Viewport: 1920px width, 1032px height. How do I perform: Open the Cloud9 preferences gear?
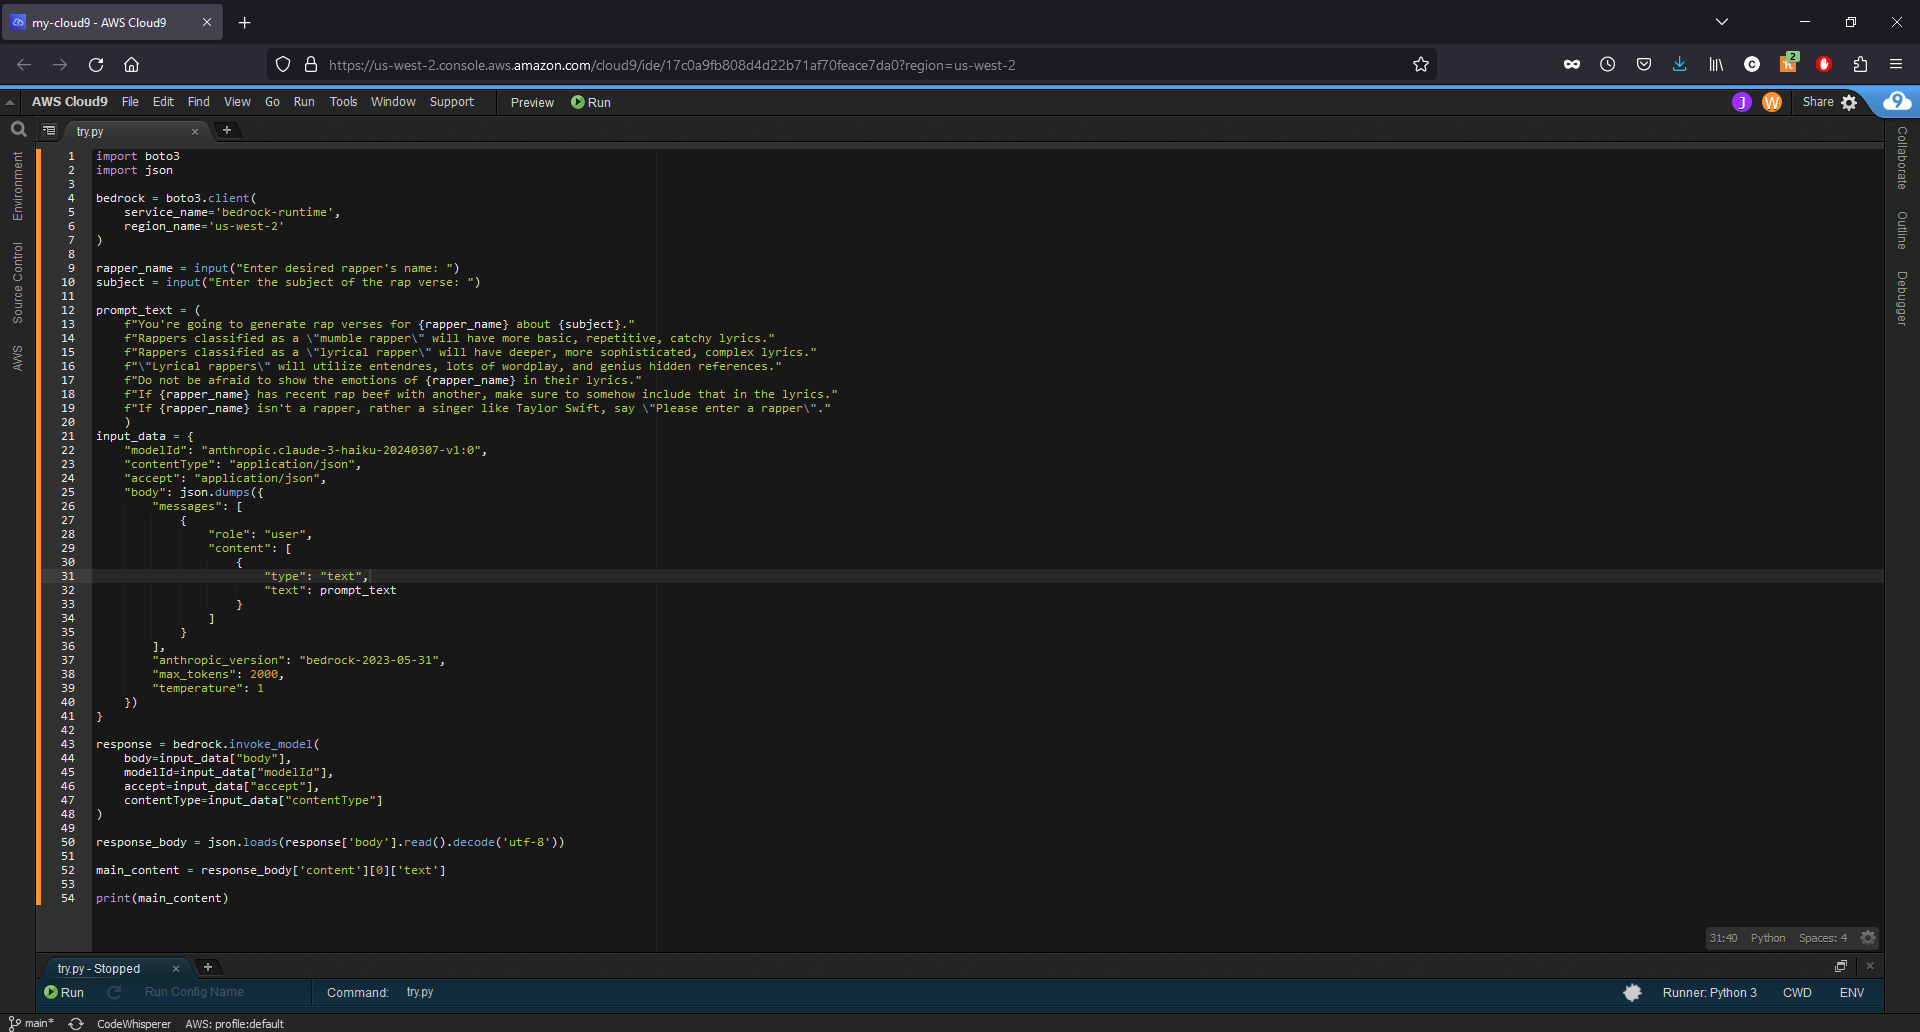click(1849, 102)
